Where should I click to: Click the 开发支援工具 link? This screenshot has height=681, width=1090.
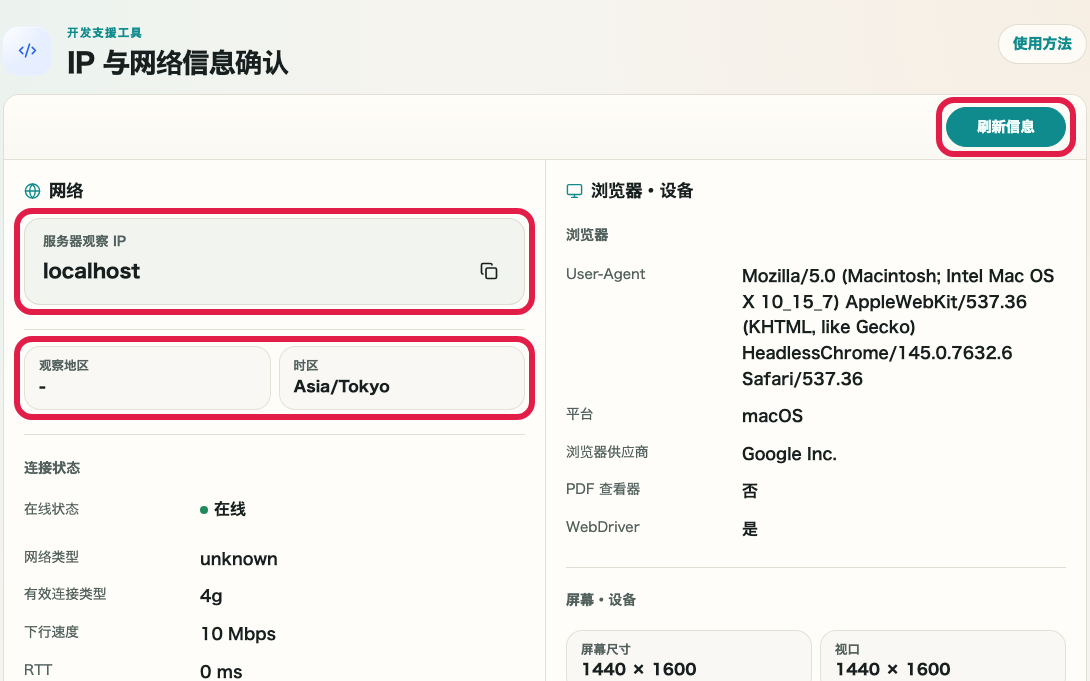(x=104, y=33)
